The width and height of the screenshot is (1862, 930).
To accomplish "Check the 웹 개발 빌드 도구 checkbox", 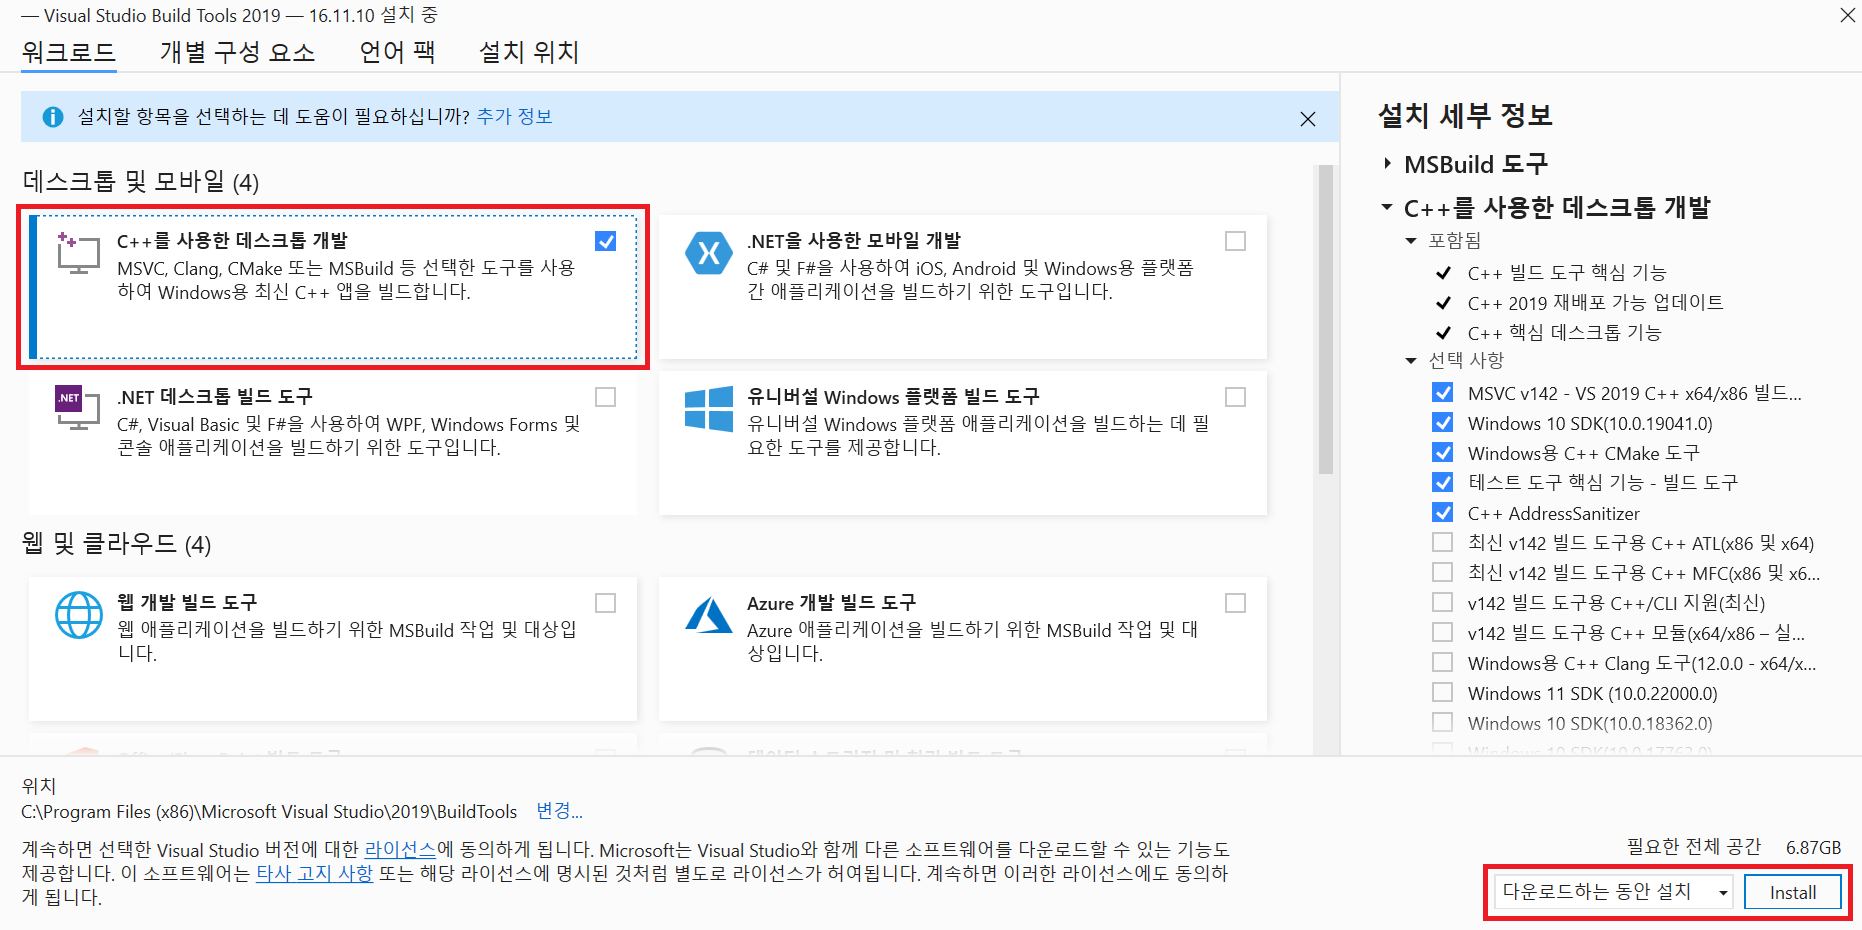I will pyautogui.click(x=605, y=603).
